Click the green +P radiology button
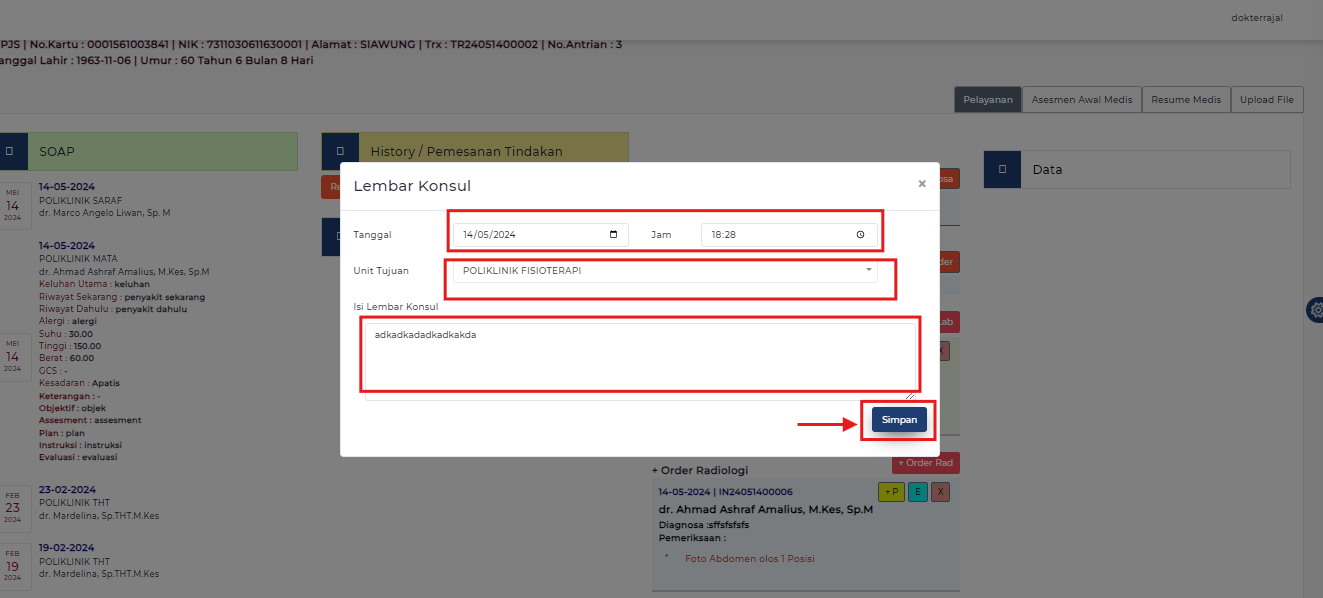 click(890, 492)
